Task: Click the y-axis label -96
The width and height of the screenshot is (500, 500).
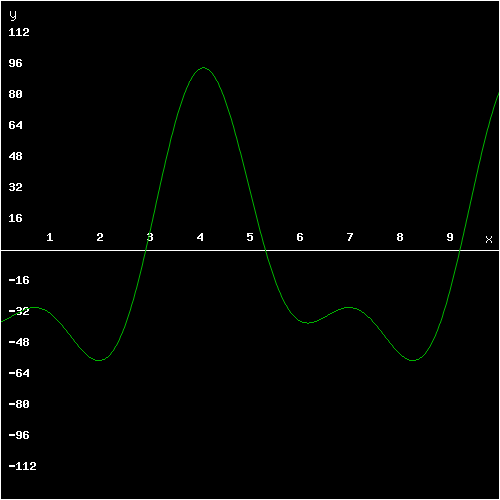Action: 19,435
